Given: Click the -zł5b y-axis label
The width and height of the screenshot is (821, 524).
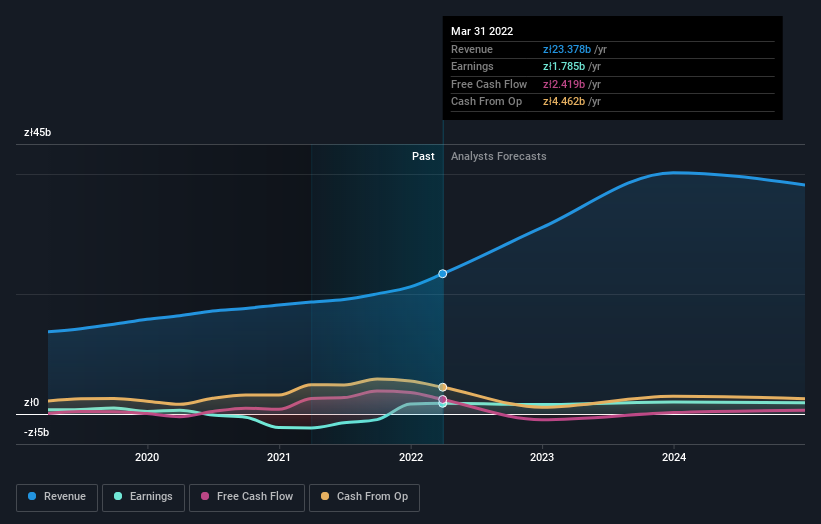Looking at the screenshot, I should 37,432.
